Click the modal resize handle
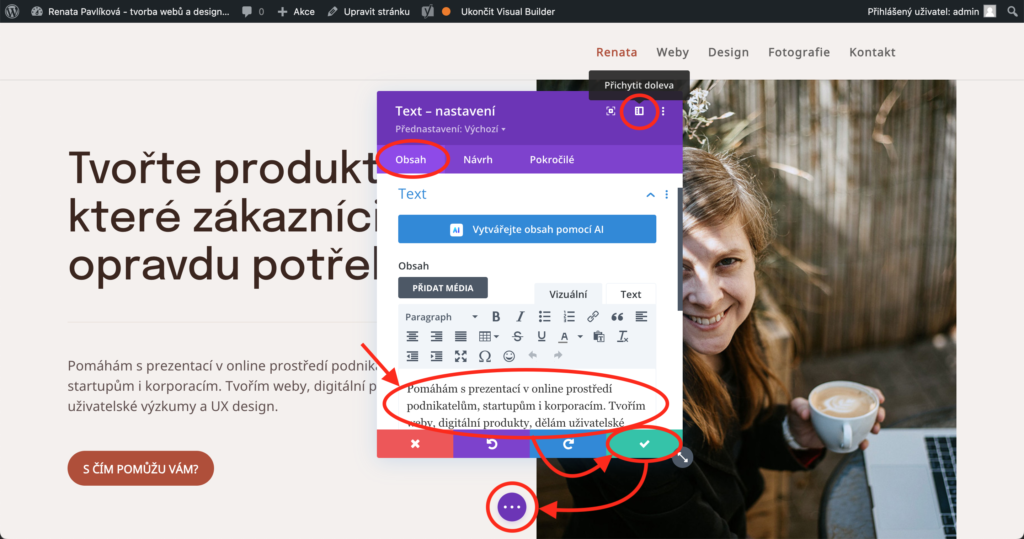The image size is (1024, 539). (x=682, y=457)
